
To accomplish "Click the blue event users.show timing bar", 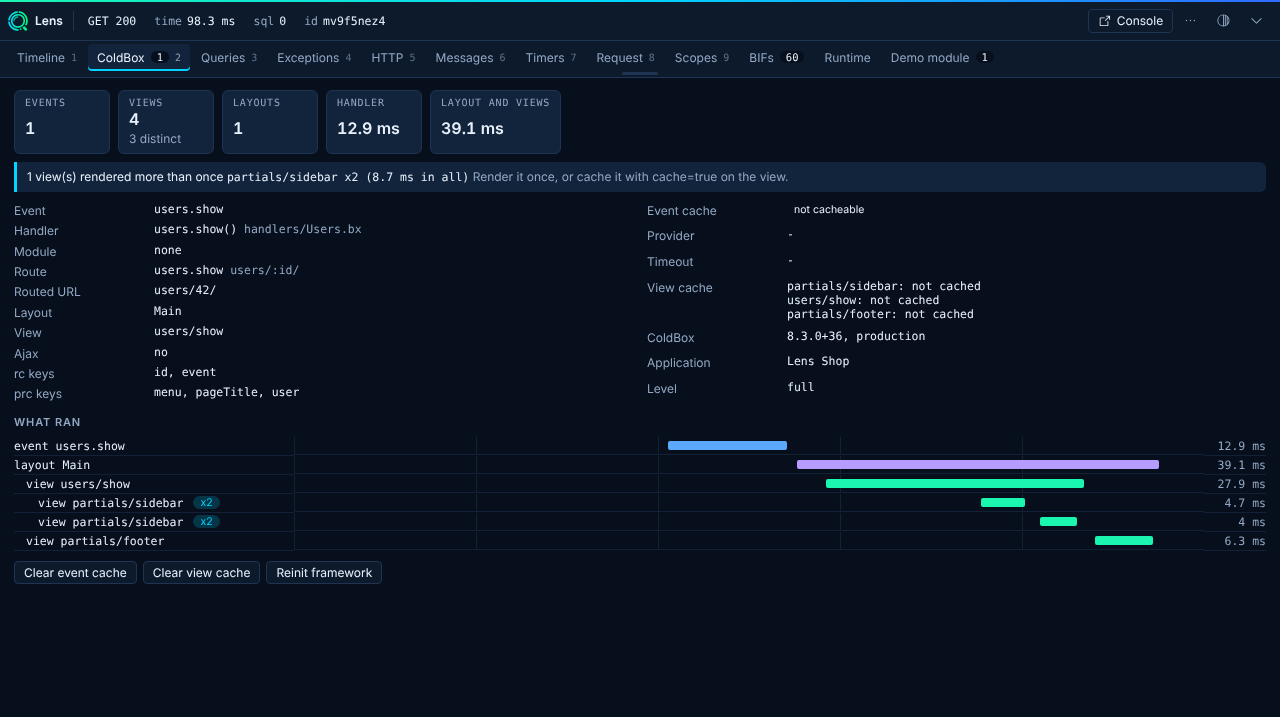I will click(727, 446).
